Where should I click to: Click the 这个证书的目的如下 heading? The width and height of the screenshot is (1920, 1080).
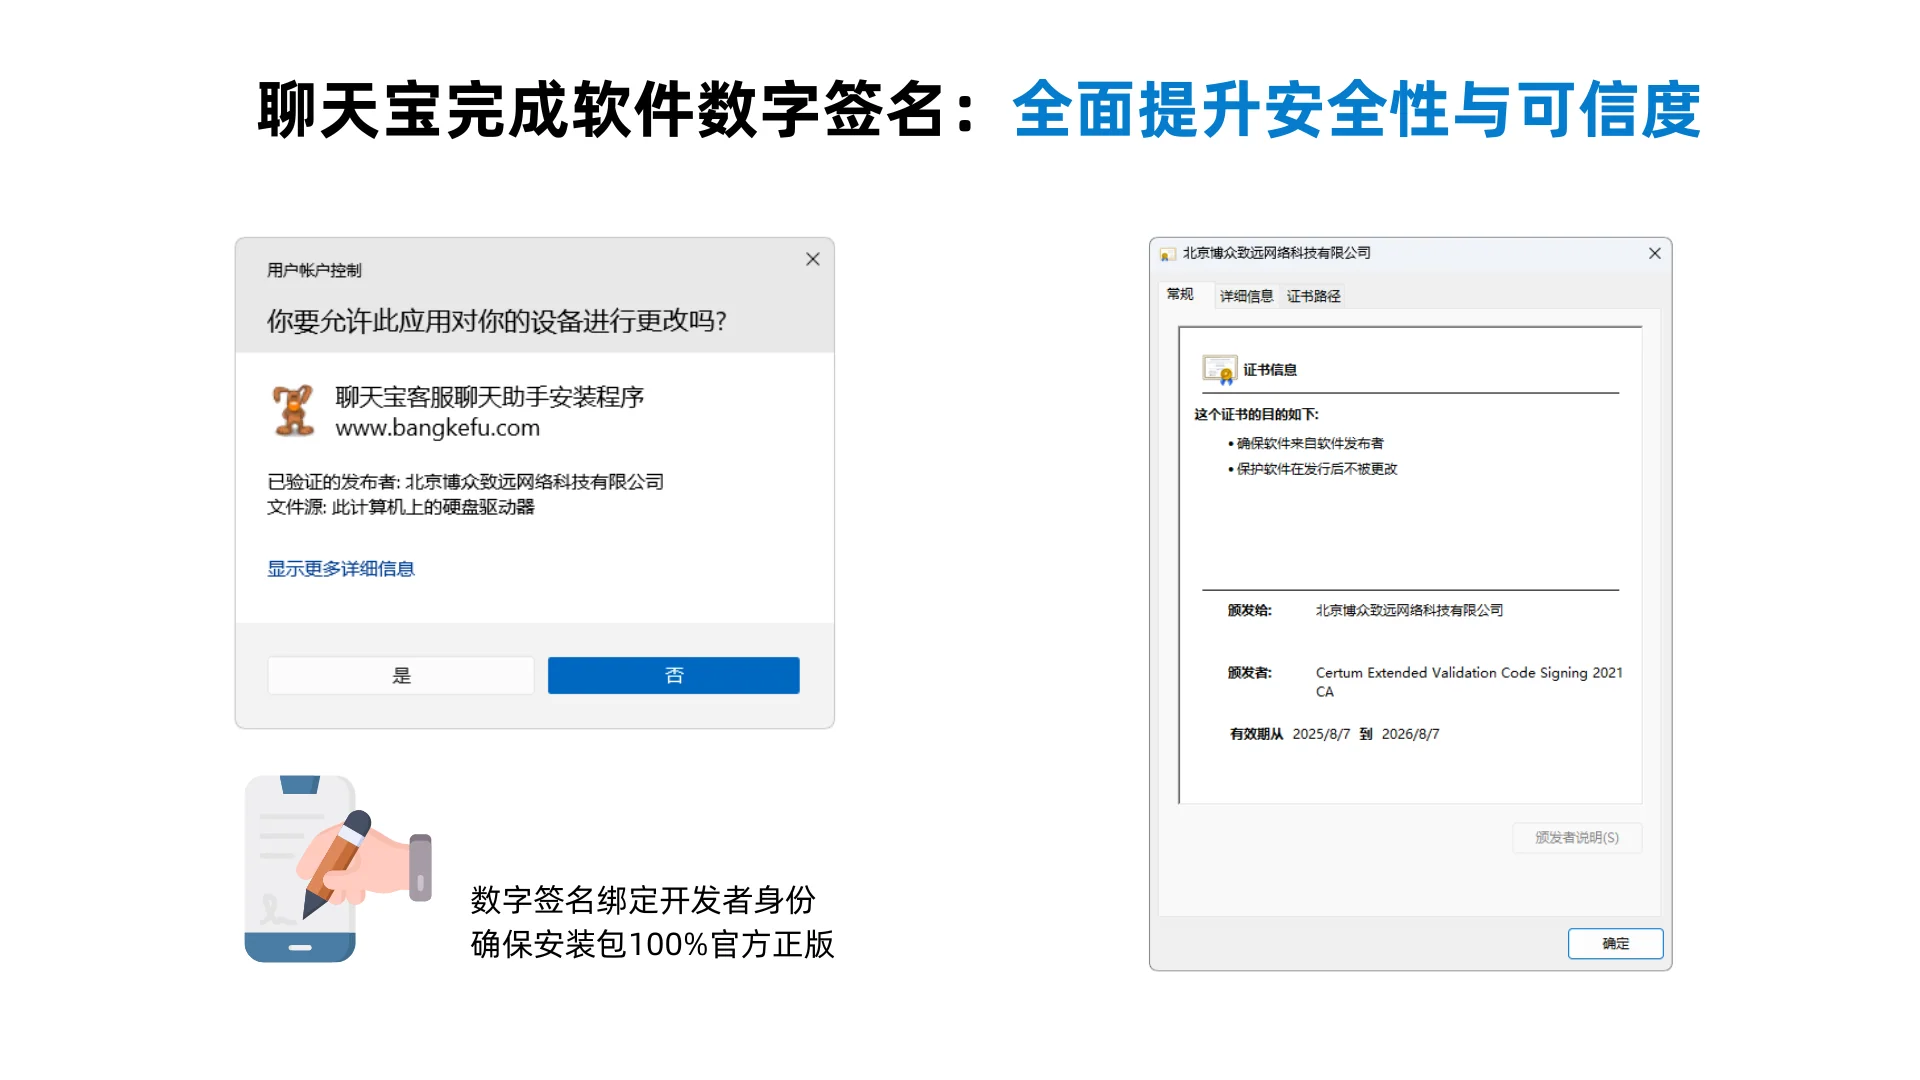pyautogui.click(x=1256, y=414)
